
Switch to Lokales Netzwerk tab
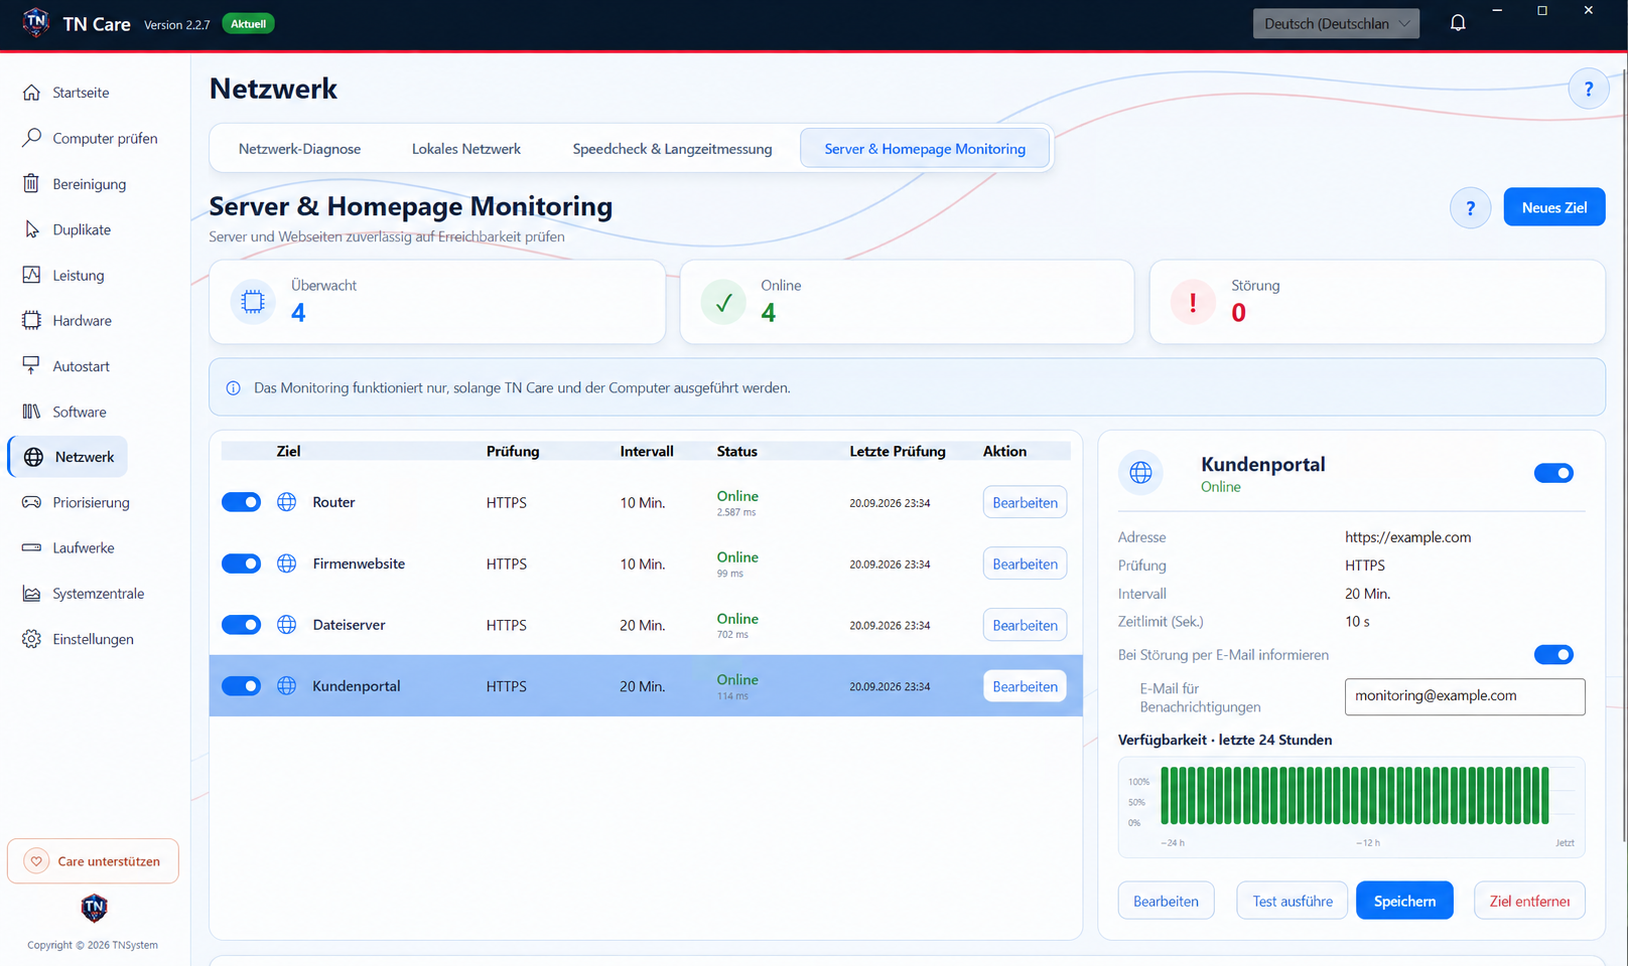click(x=466, y=149)
